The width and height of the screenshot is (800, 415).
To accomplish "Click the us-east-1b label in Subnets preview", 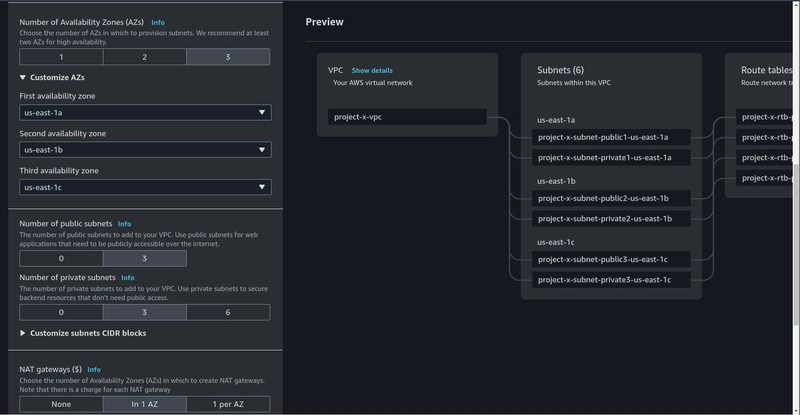I will click(x=556, y=181).
